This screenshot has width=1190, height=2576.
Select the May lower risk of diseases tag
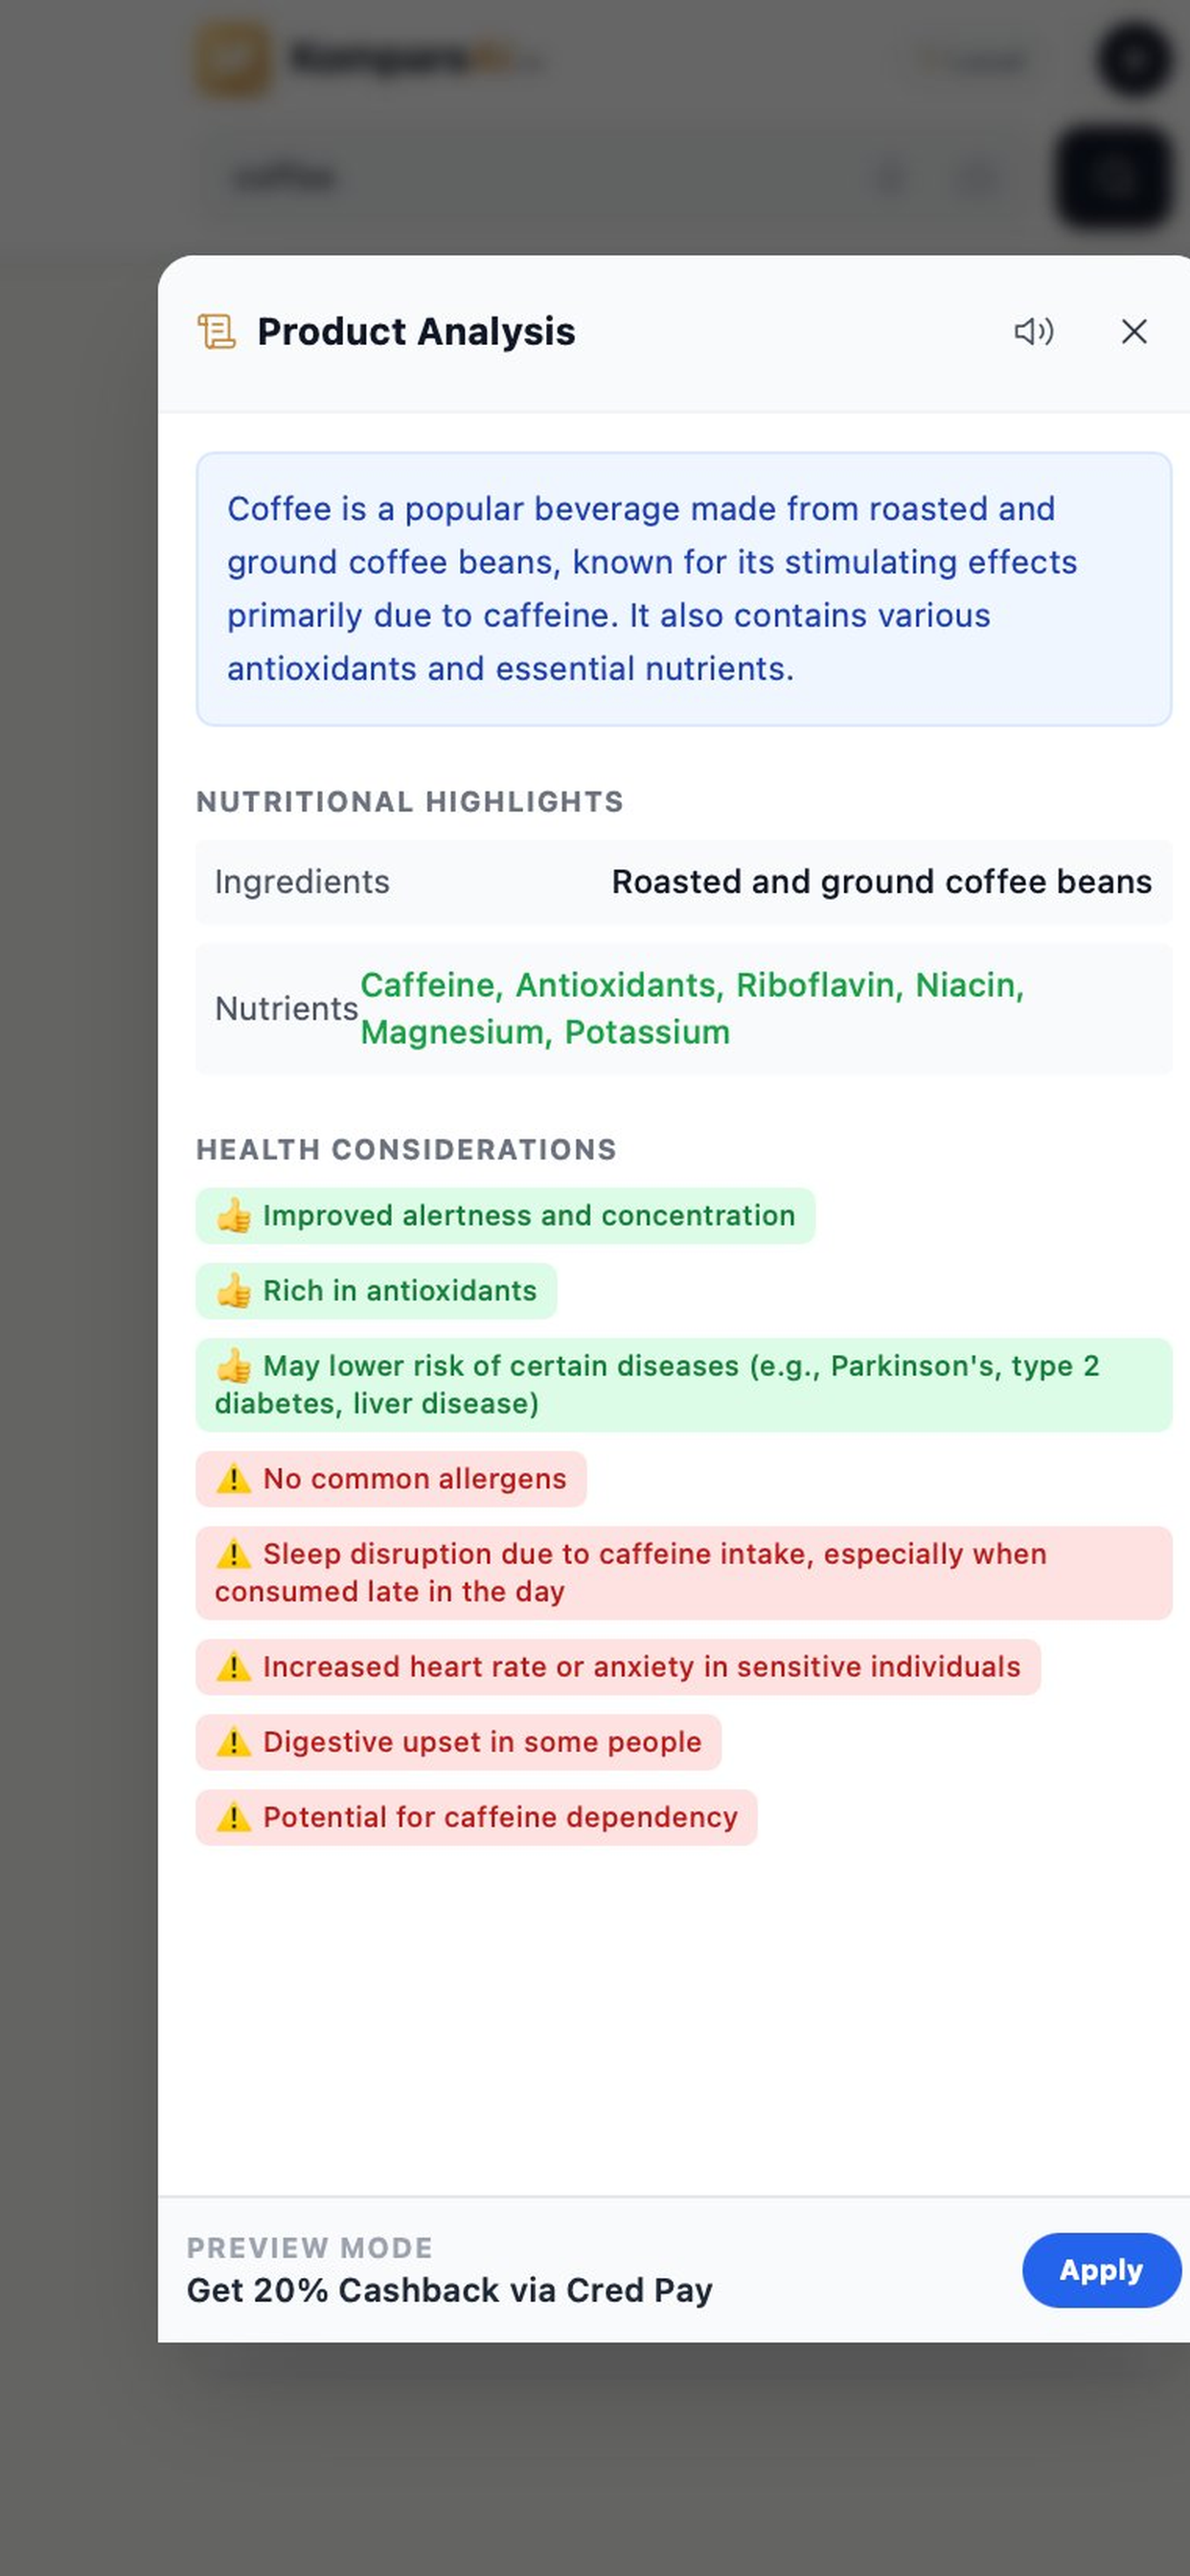(x=684, y=1385)
